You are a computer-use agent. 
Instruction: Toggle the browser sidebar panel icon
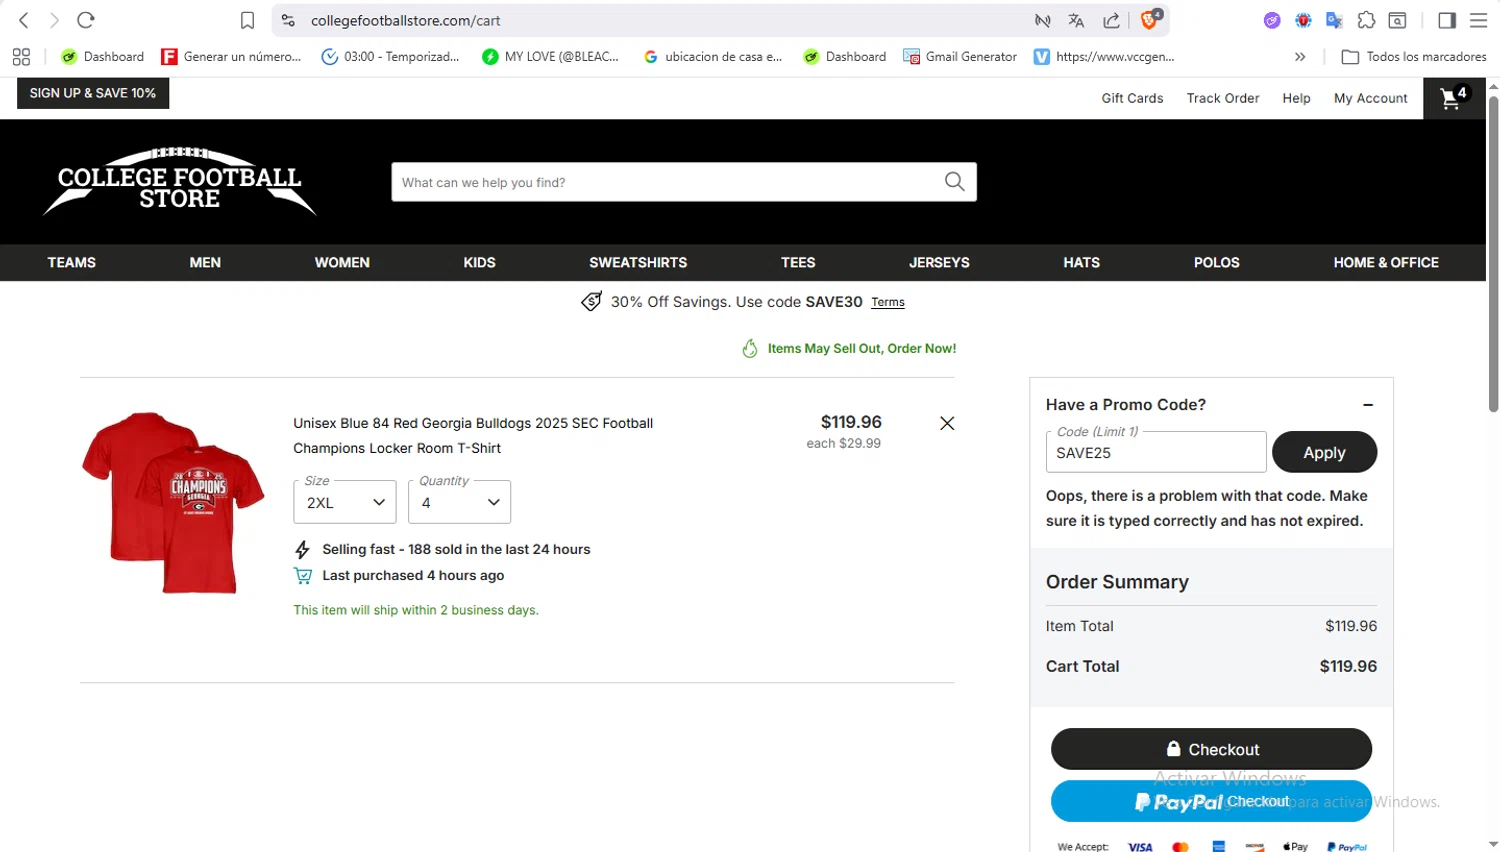pyautogui.click(x=1446, y=20)
